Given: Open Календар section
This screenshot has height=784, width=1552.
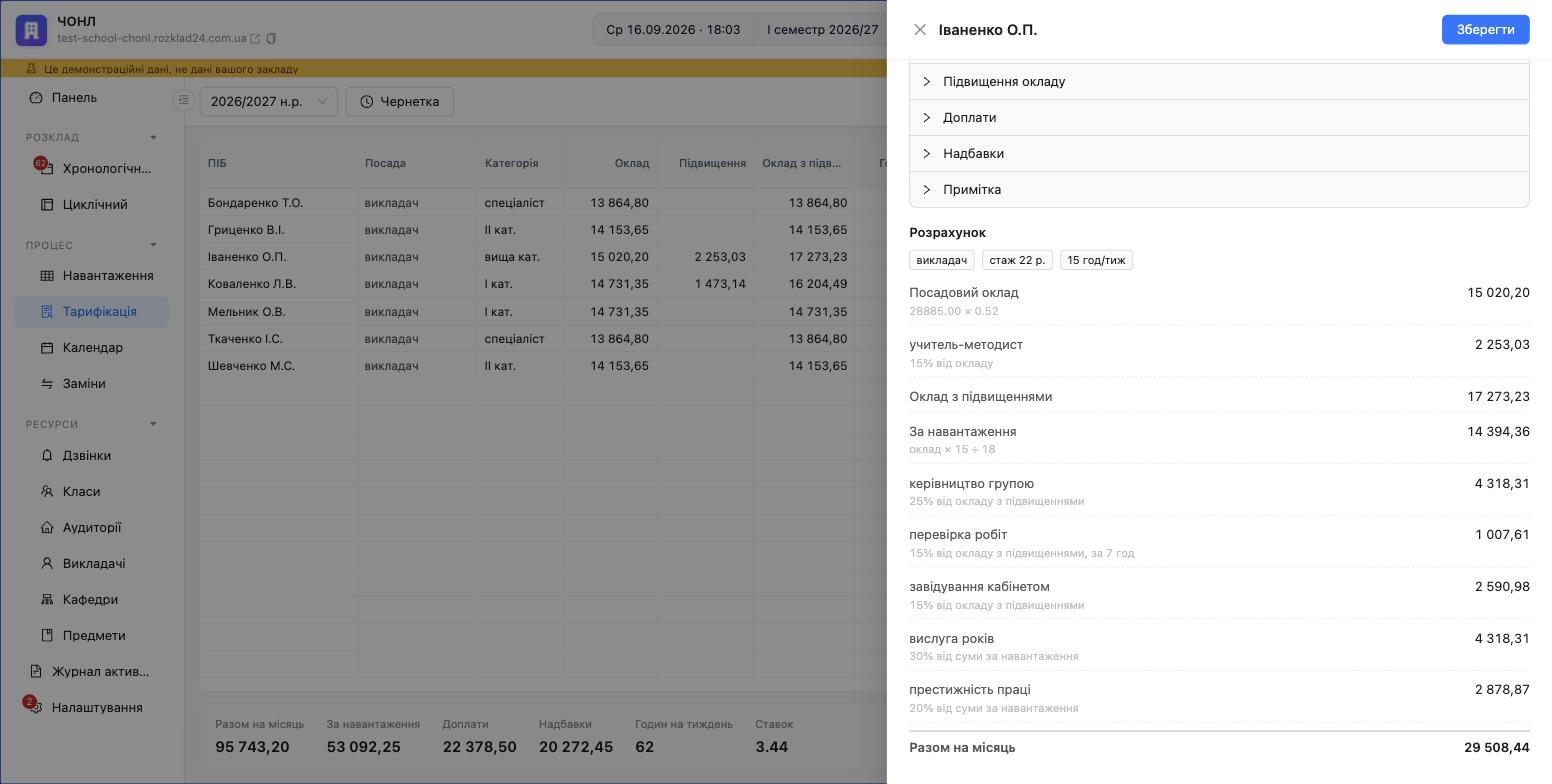Looking at the screenshot, I should (x=92, y=347).
